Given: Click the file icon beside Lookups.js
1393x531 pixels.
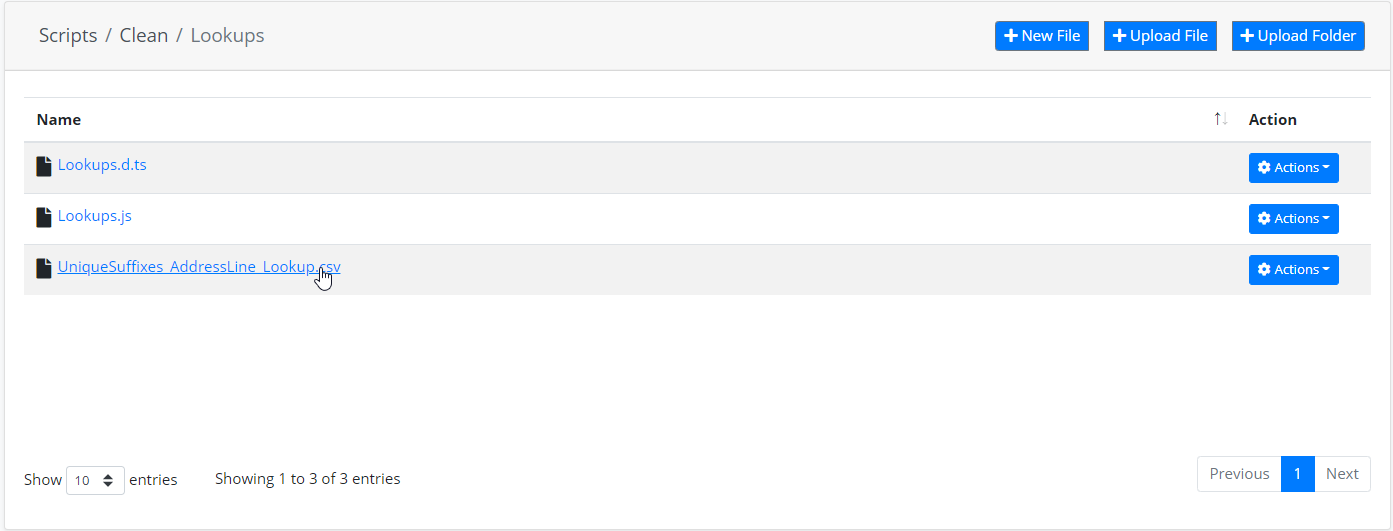Looking at the screenshot, I should (x=44, y=217).
